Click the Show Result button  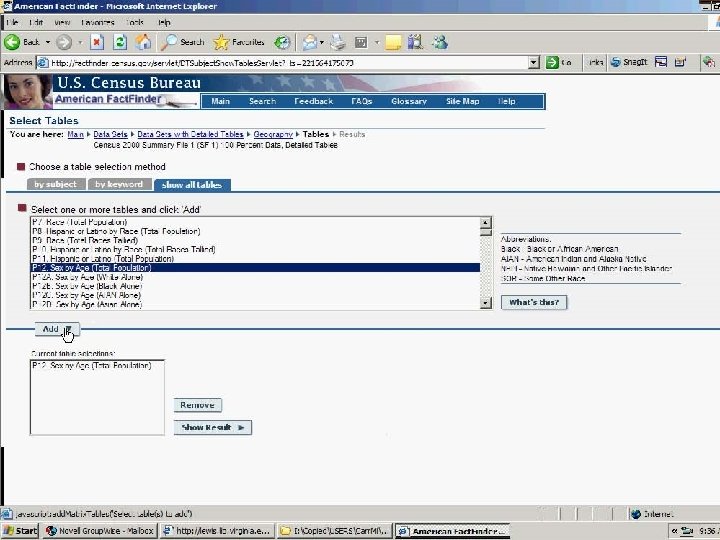coord(213,427)
